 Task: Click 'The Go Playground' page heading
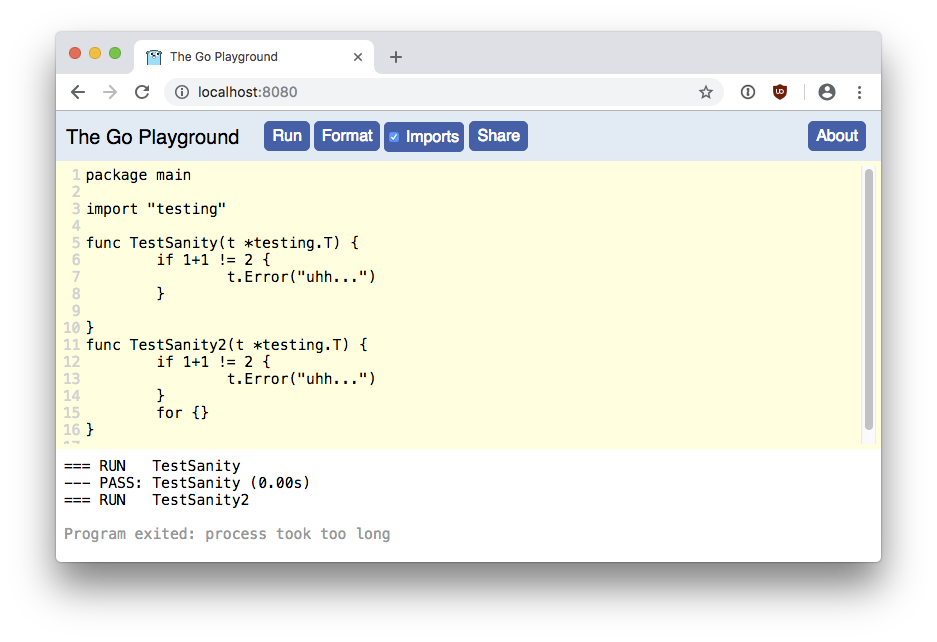pos(152,137)
